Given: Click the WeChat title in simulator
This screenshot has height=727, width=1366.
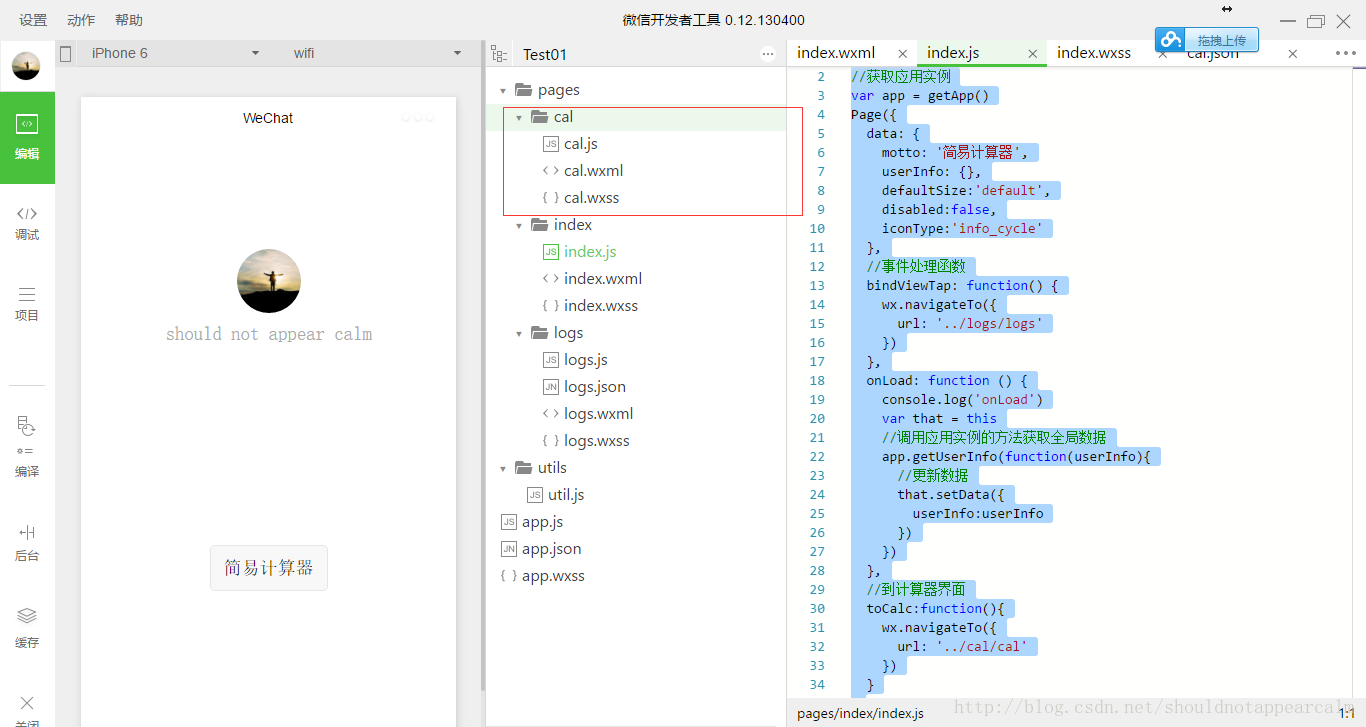Looking at the screenshot, I should pyautogui.click(x=268, y=118).
